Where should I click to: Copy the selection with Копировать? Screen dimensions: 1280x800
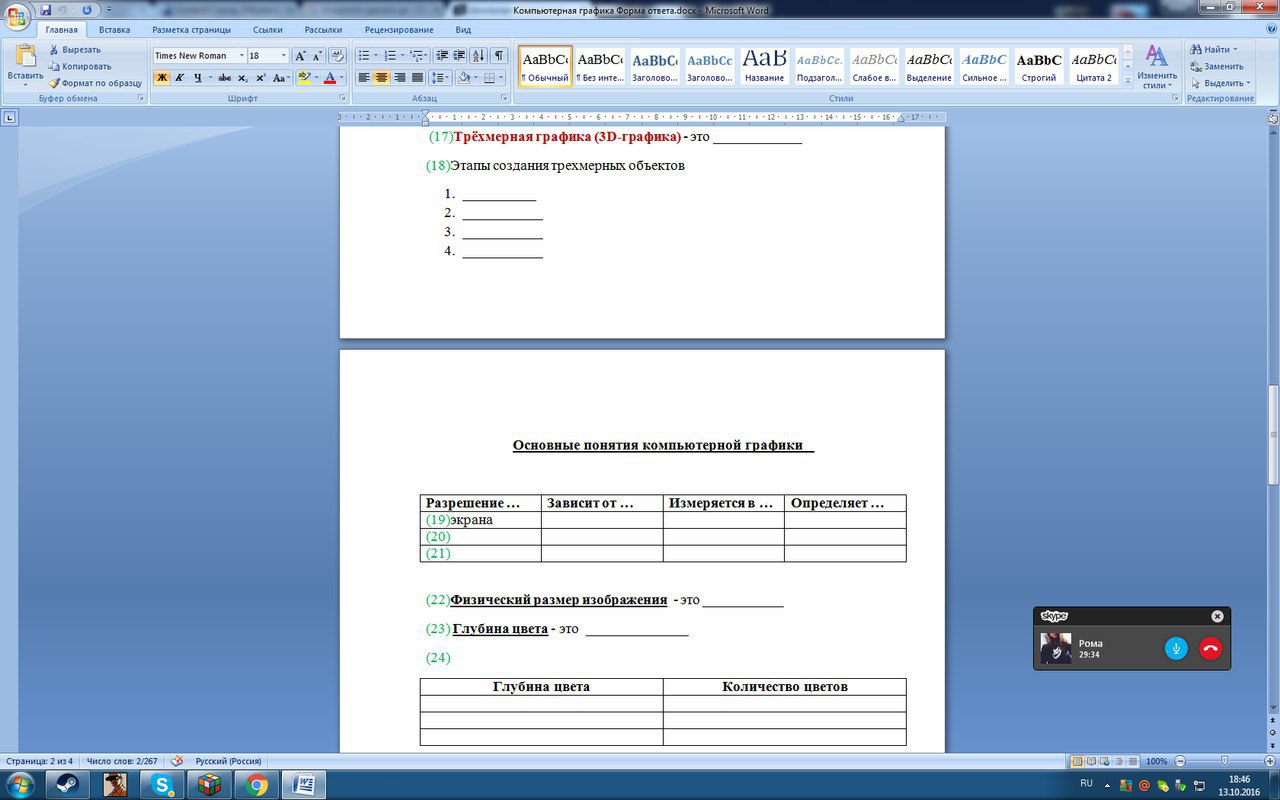pyautogui.click(x=80, y=66)
